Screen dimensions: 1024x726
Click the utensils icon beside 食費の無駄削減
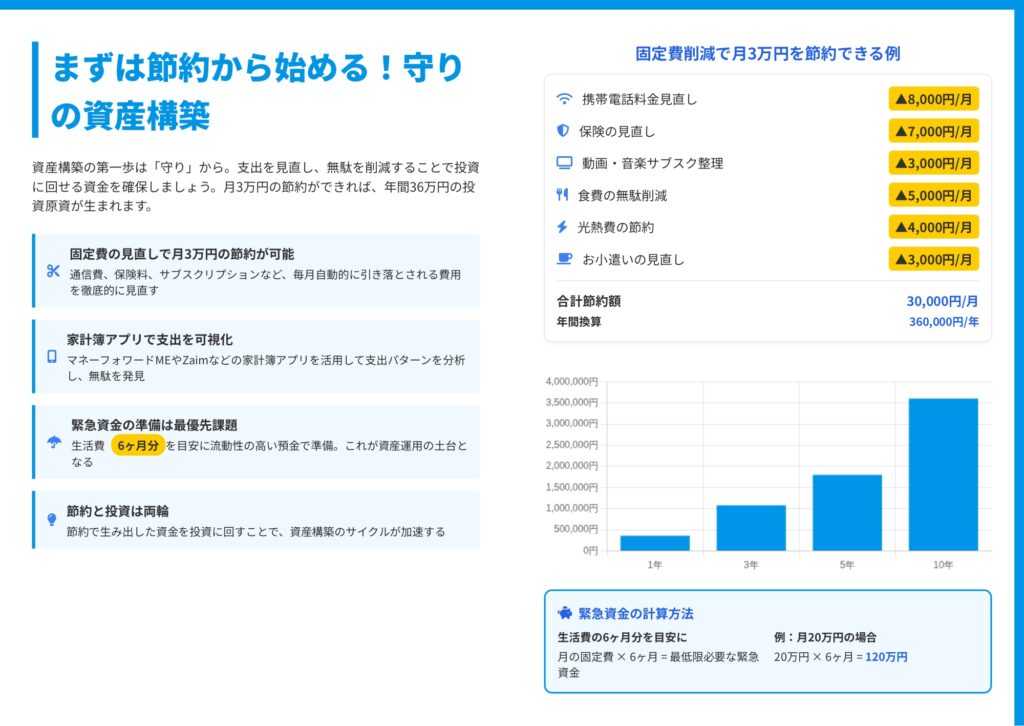pyautogui.click(x=562, y=195)
